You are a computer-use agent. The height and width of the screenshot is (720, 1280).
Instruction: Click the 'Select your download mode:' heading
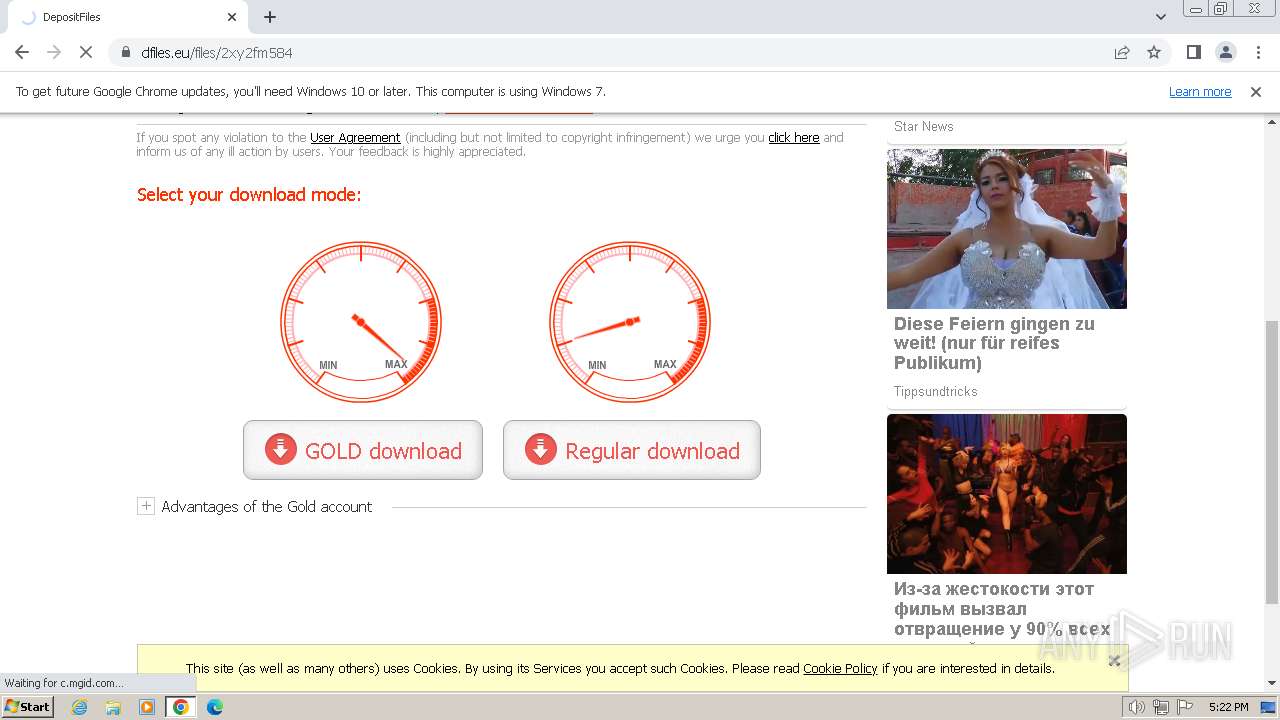tap(249, 195)
